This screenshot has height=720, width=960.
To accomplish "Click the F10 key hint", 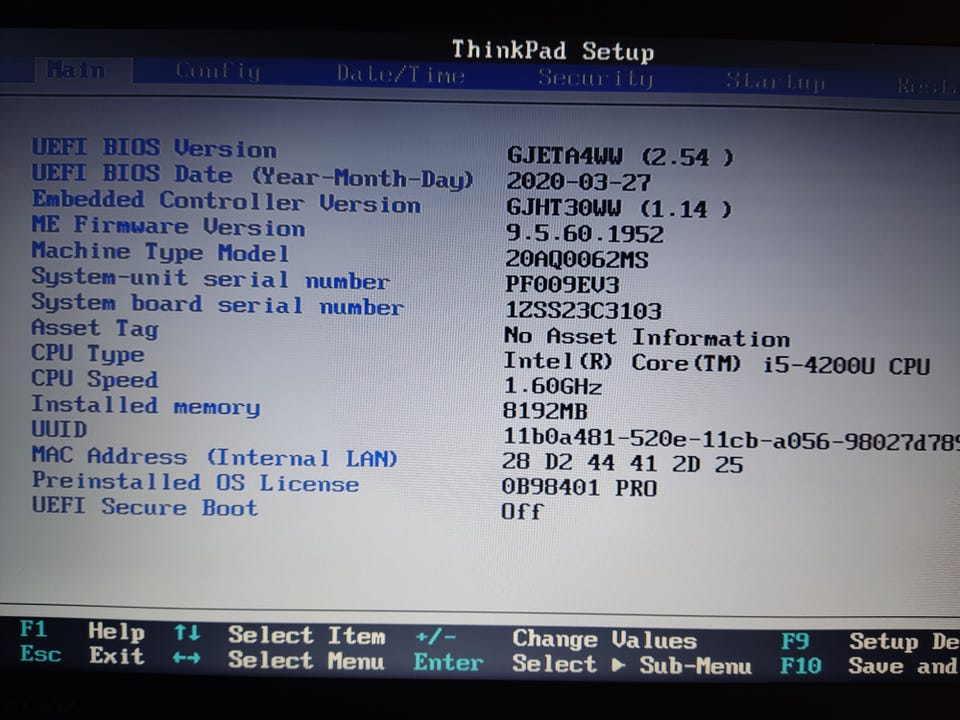I will [801, 666].
